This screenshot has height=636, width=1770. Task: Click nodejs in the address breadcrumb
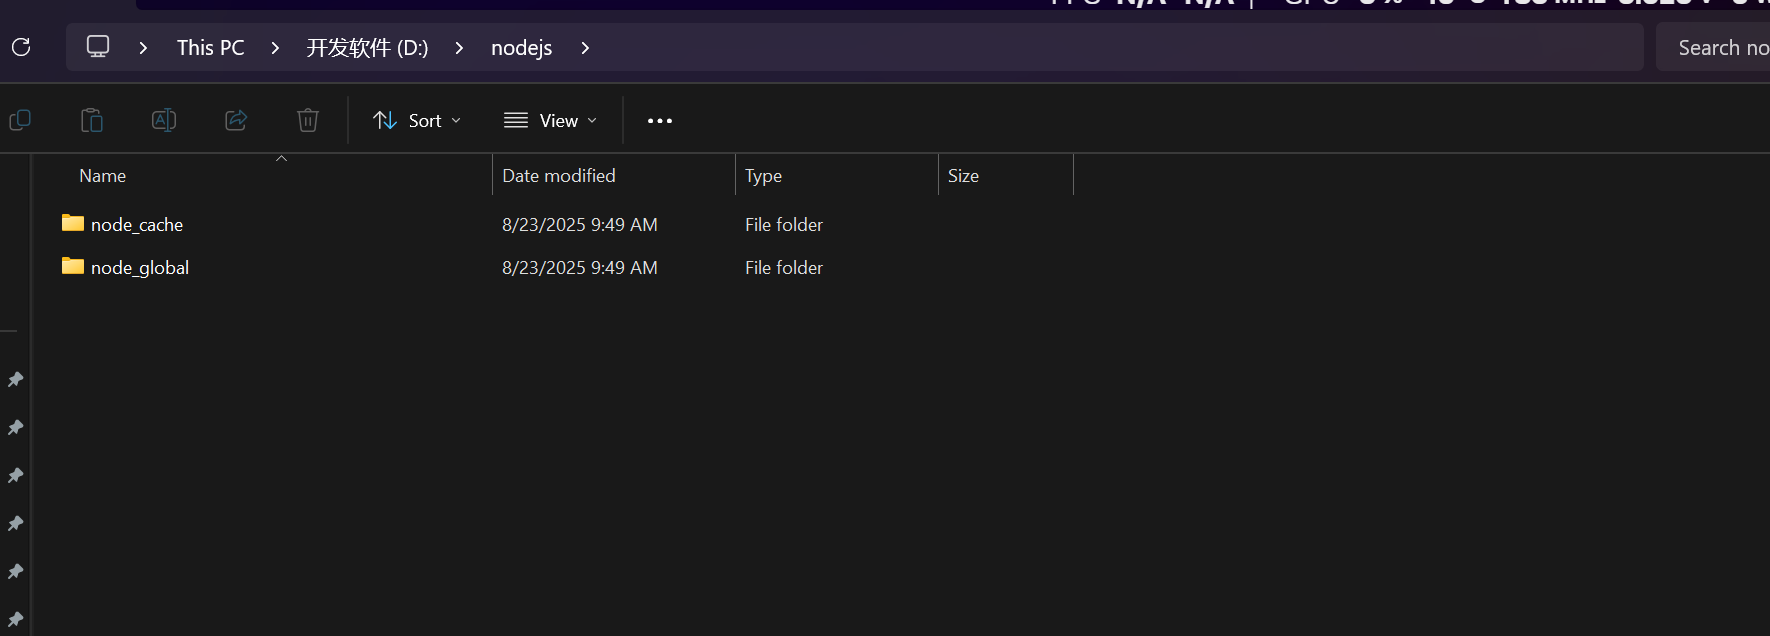521,48
